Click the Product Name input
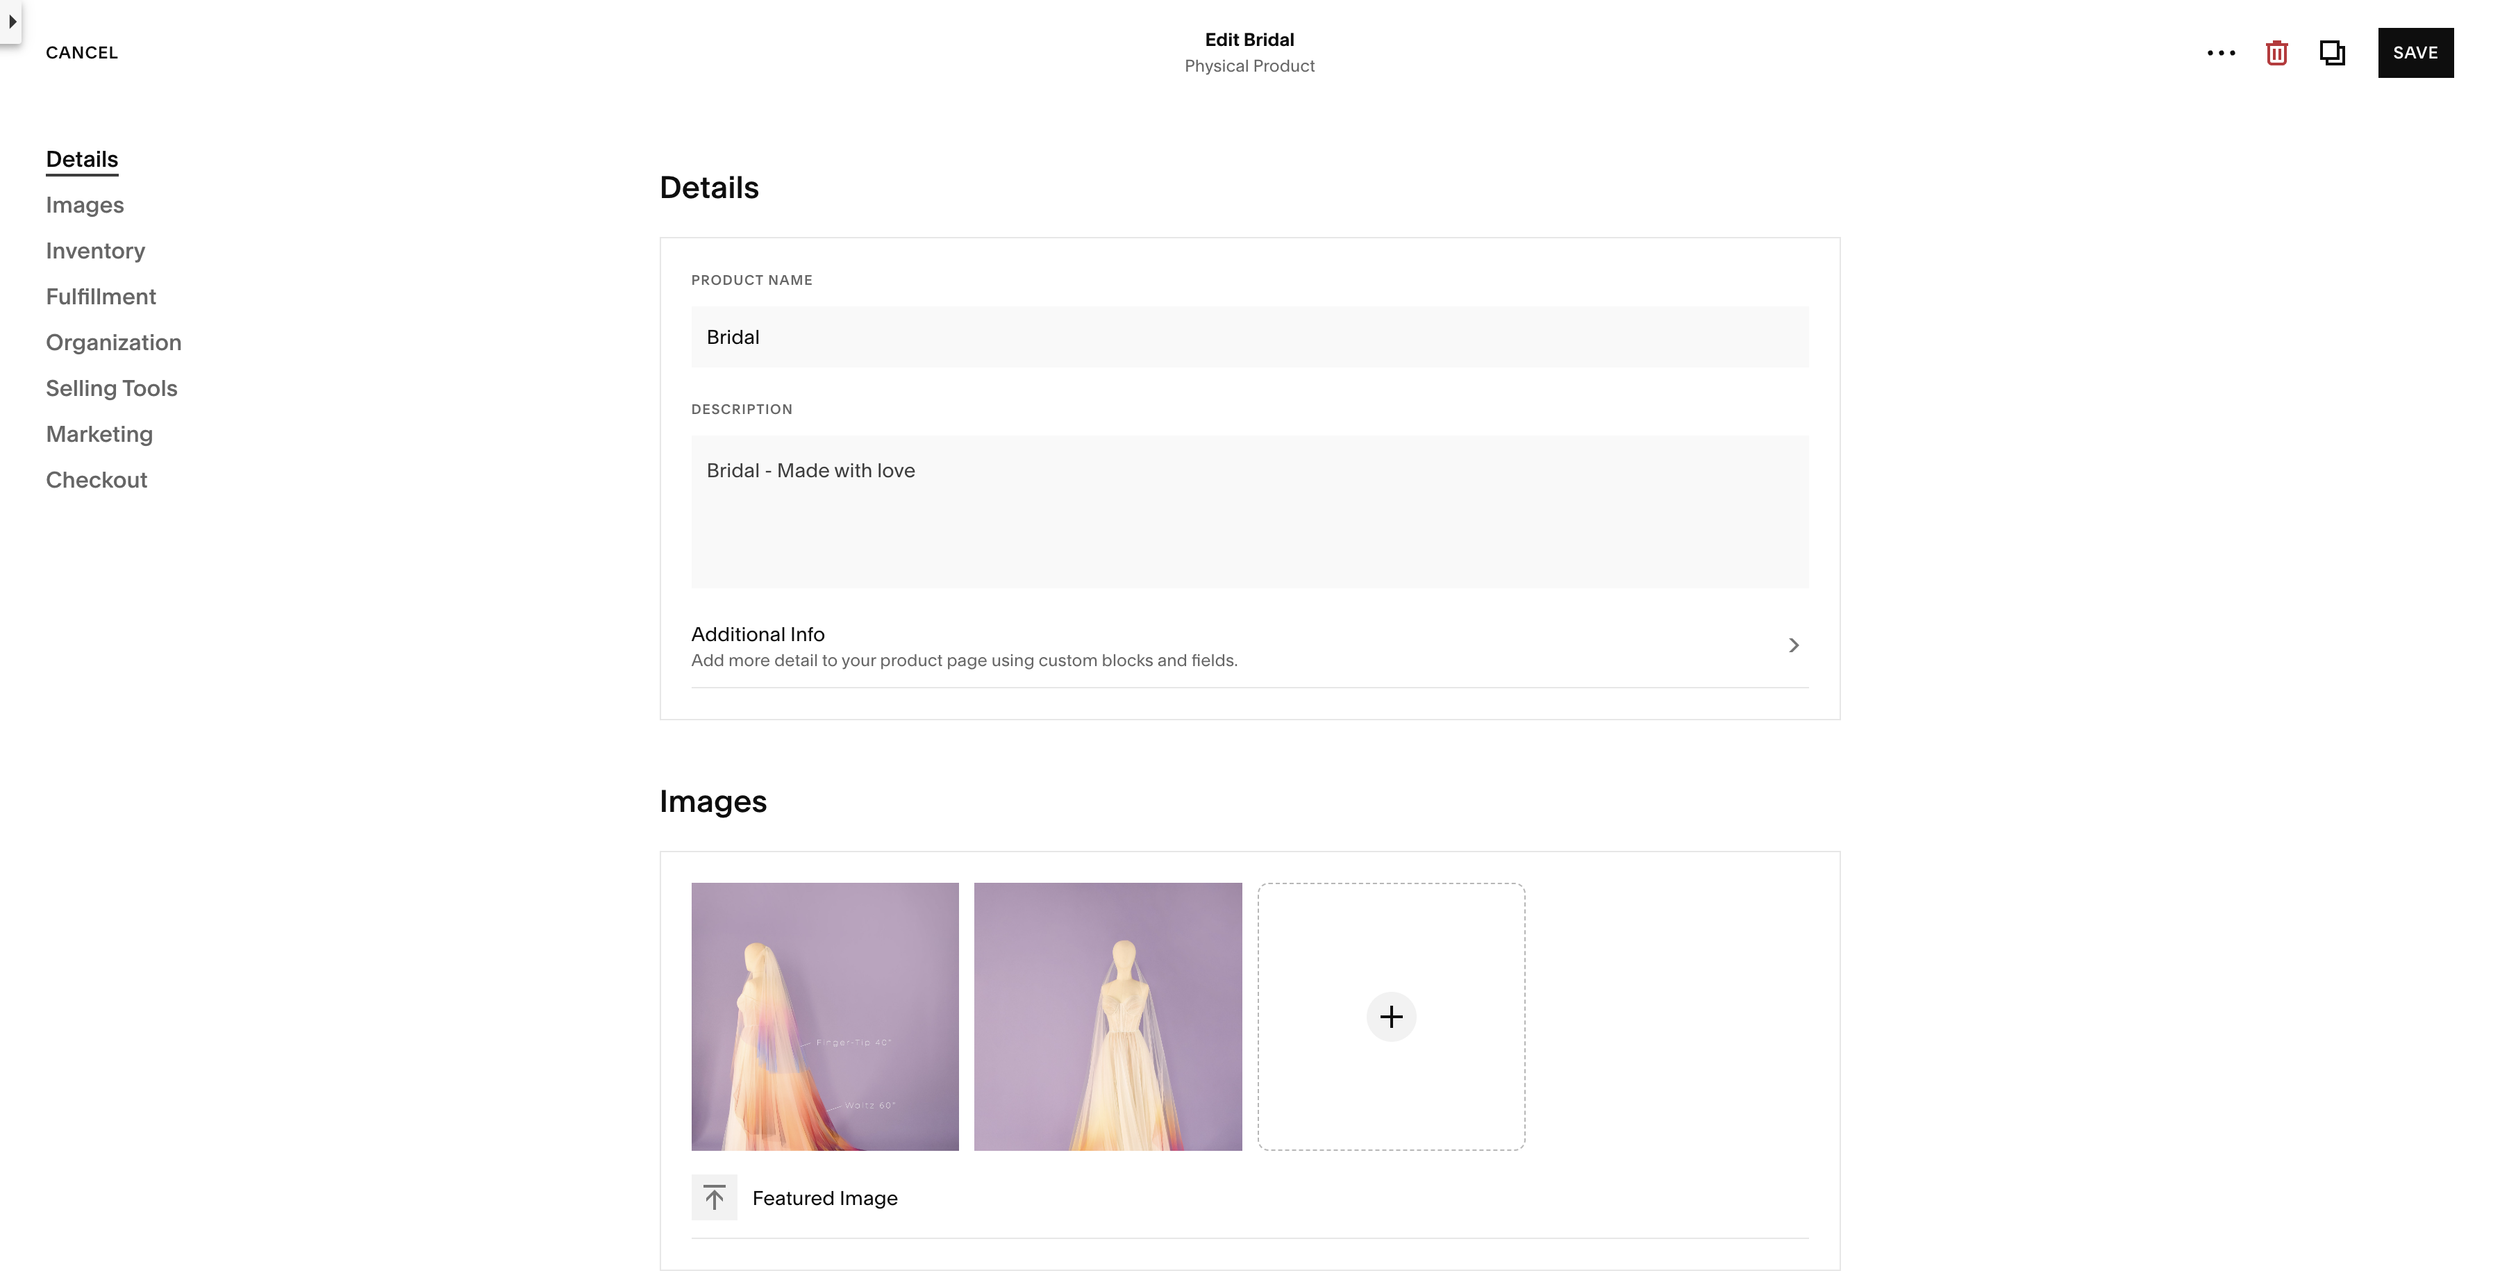The width and height of the screenshot is (2500, 1285). pyautogui.click(x=1248, y=337)
